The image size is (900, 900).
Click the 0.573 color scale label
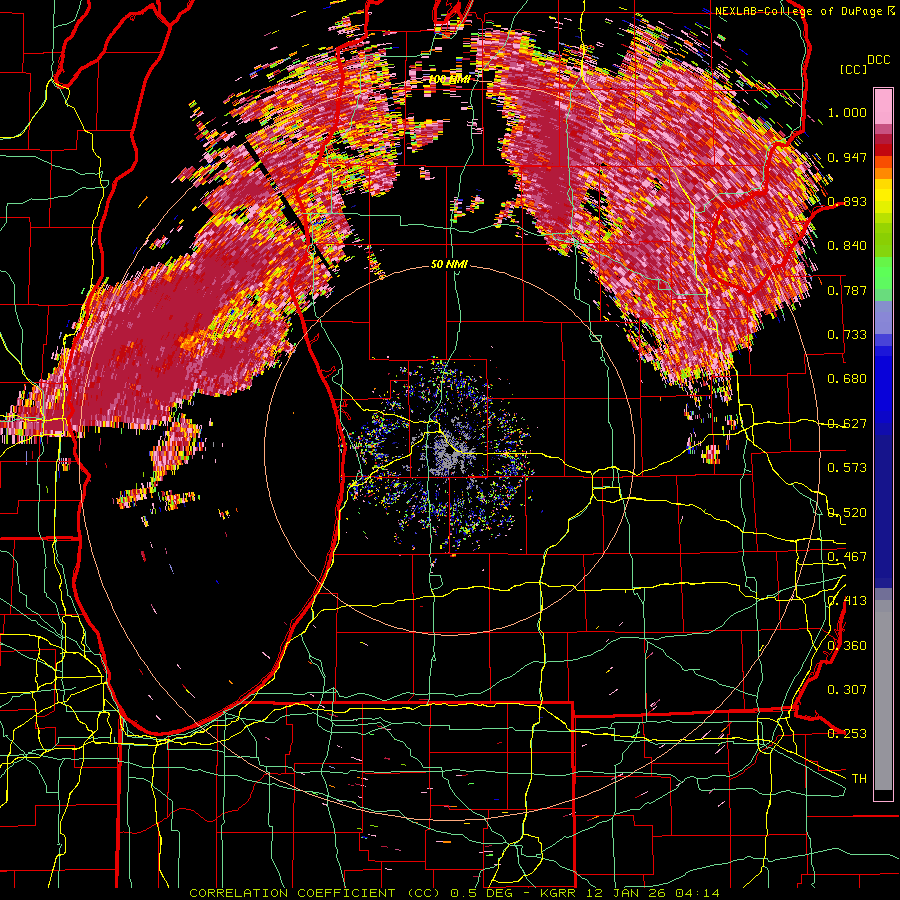point(847,468)
